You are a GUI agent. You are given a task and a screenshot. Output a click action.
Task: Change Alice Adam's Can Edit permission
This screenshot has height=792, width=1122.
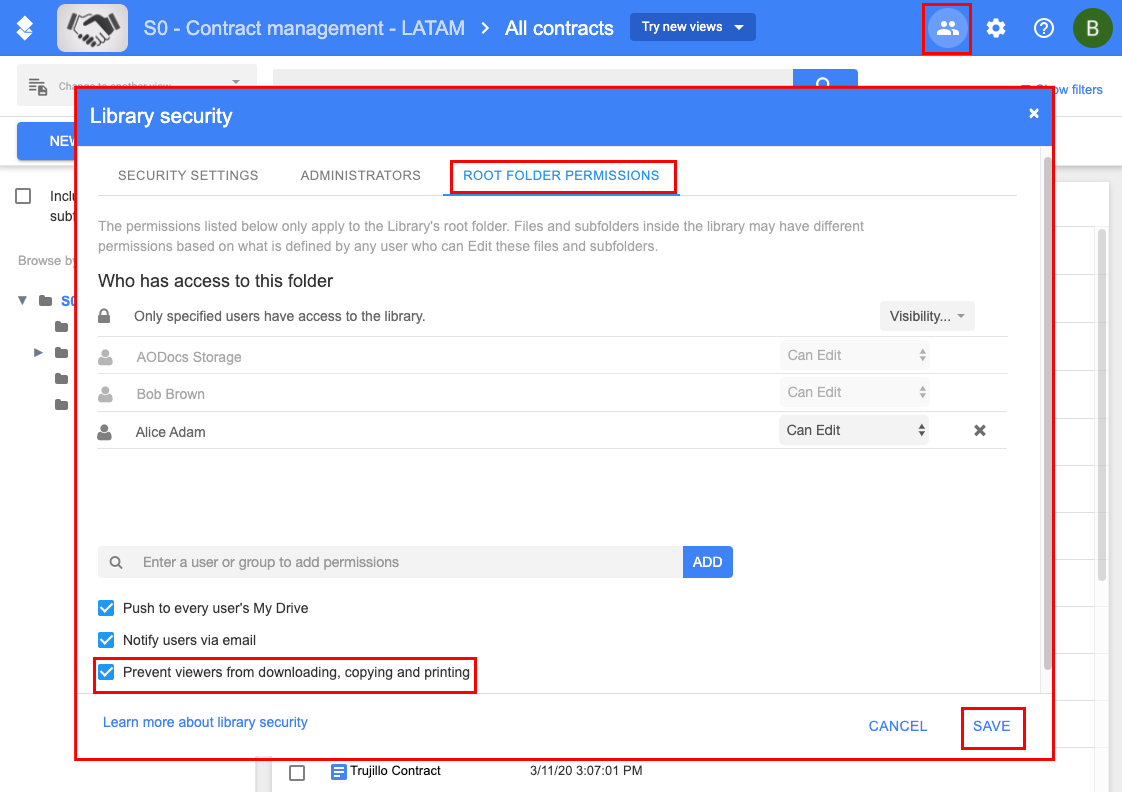click(854, 430)
